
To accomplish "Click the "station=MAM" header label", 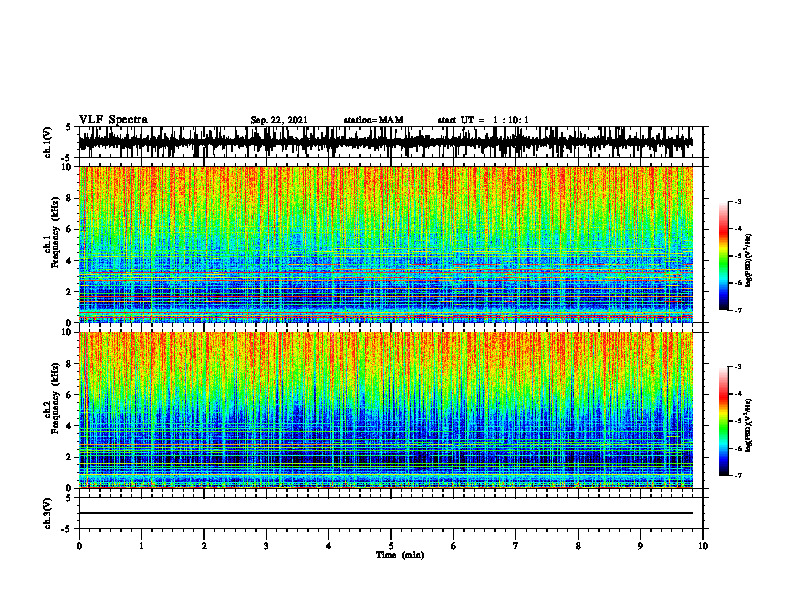I will coord(374,120).
